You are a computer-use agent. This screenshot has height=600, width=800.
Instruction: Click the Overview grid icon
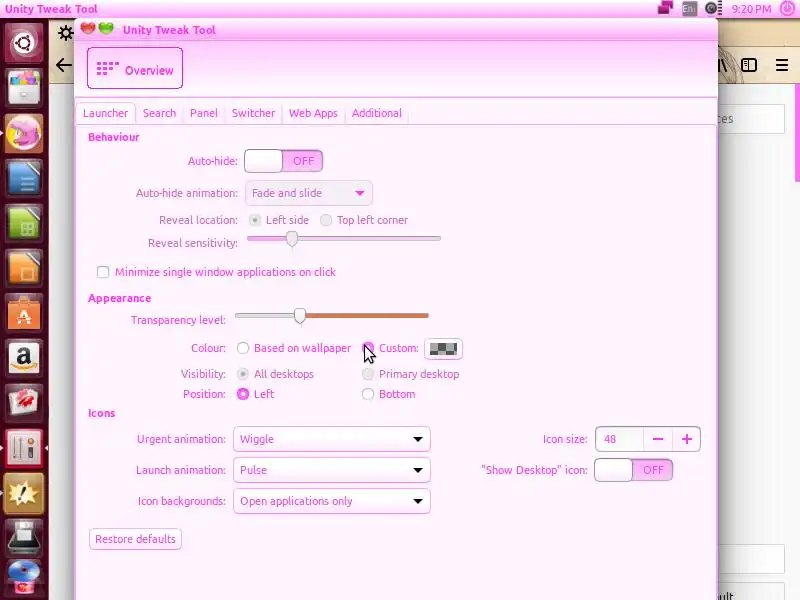coord(107,69)
